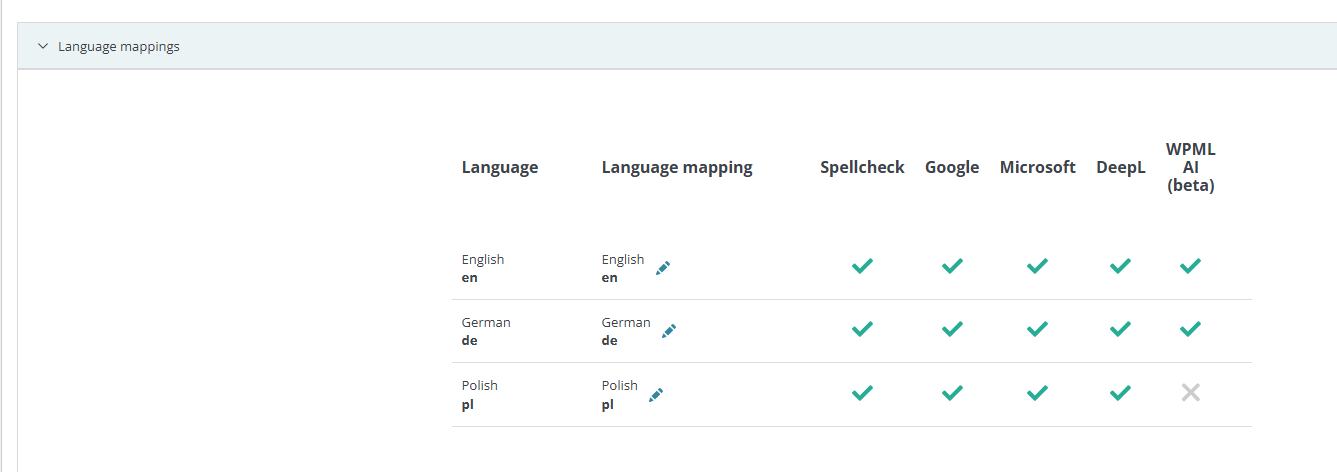Click the Microsoft column header
Image resolution: width=1337 pixels, height=472 pixels.
tap(1037, 167)
